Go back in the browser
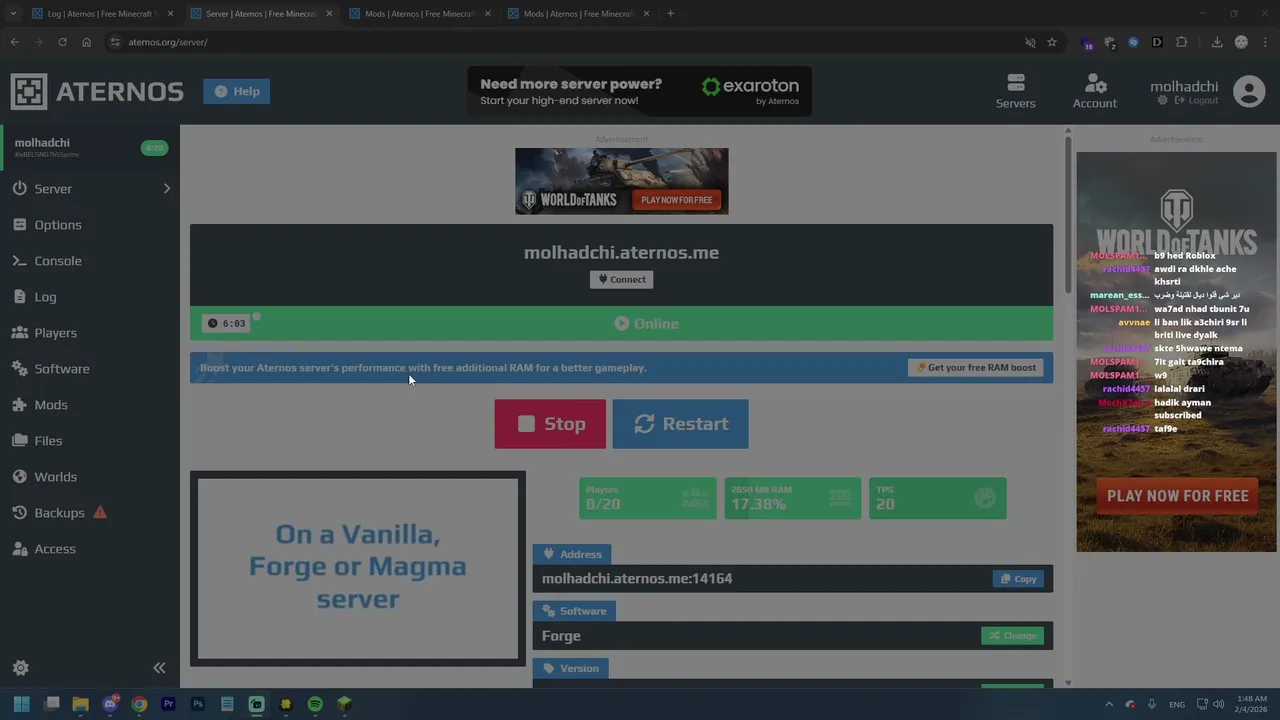Image resolution: width=1280 pixels, height=720 pixels. click(x=14, y=42)
